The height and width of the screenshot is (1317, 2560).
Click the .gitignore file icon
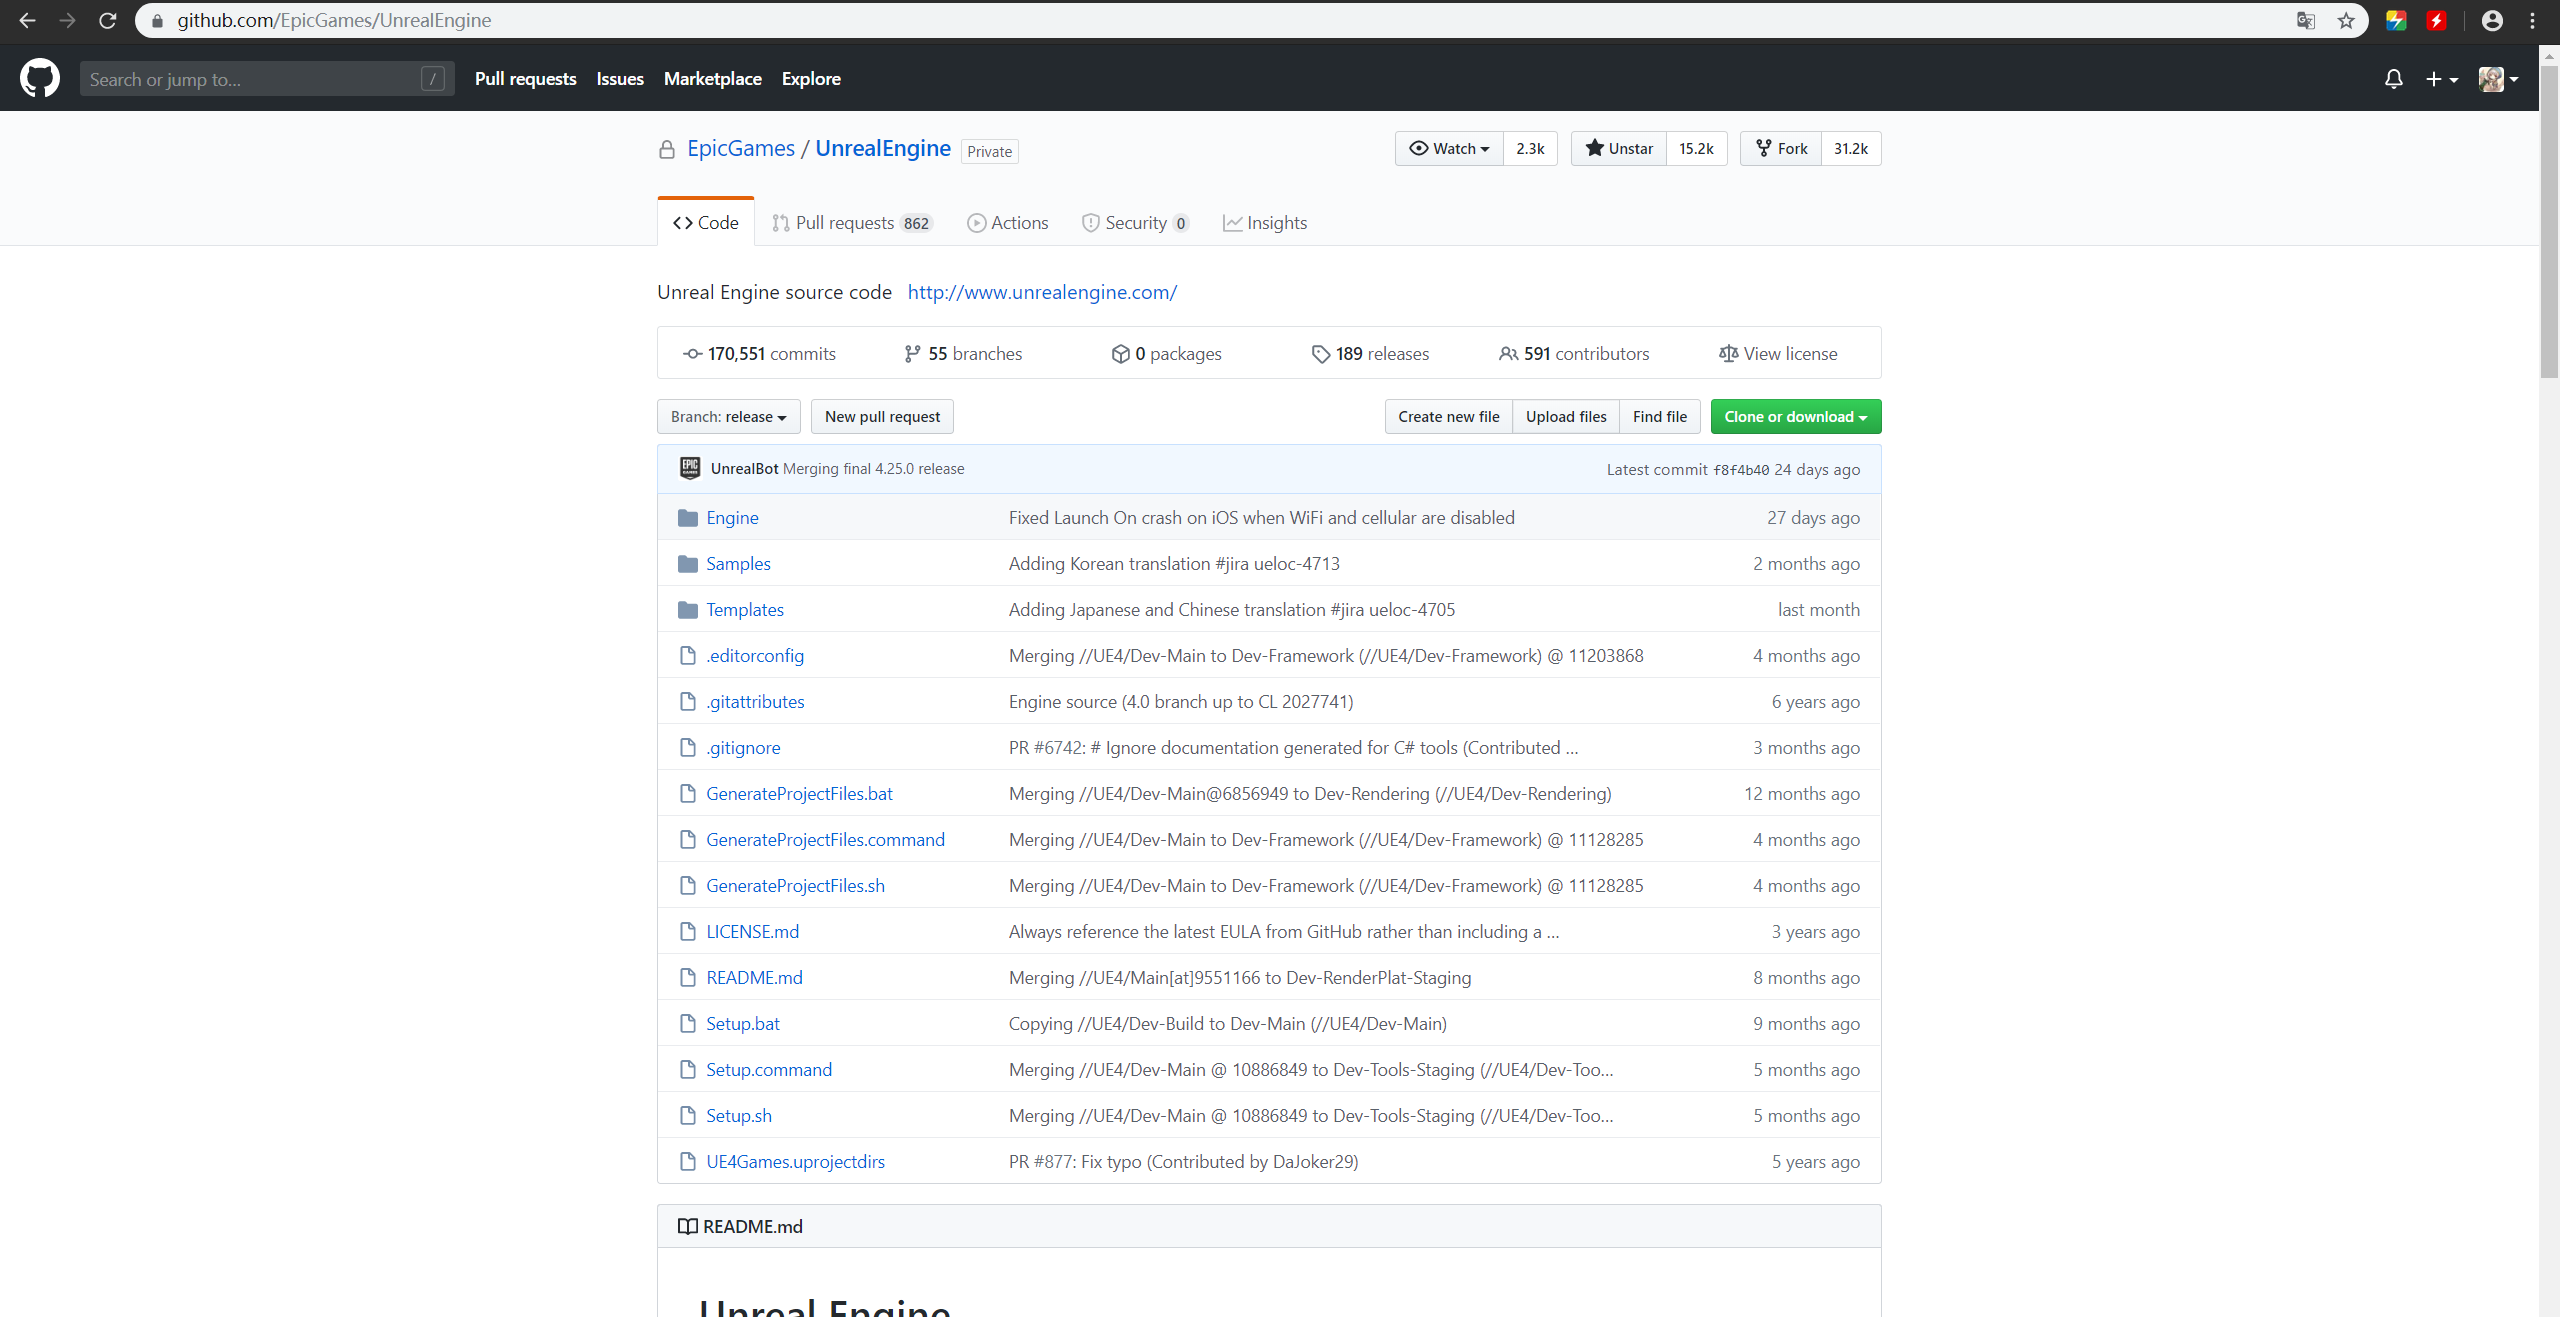687,748
